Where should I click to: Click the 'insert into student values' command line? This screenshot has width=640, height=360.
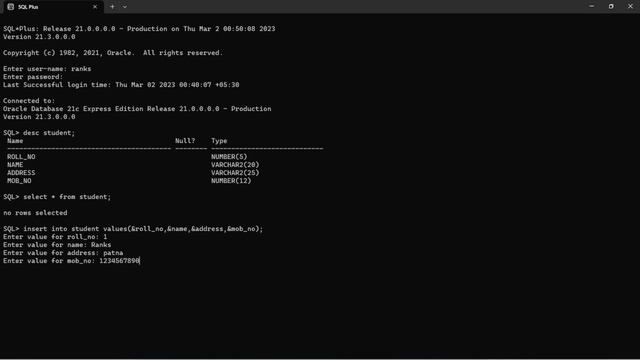click(133, 229)
